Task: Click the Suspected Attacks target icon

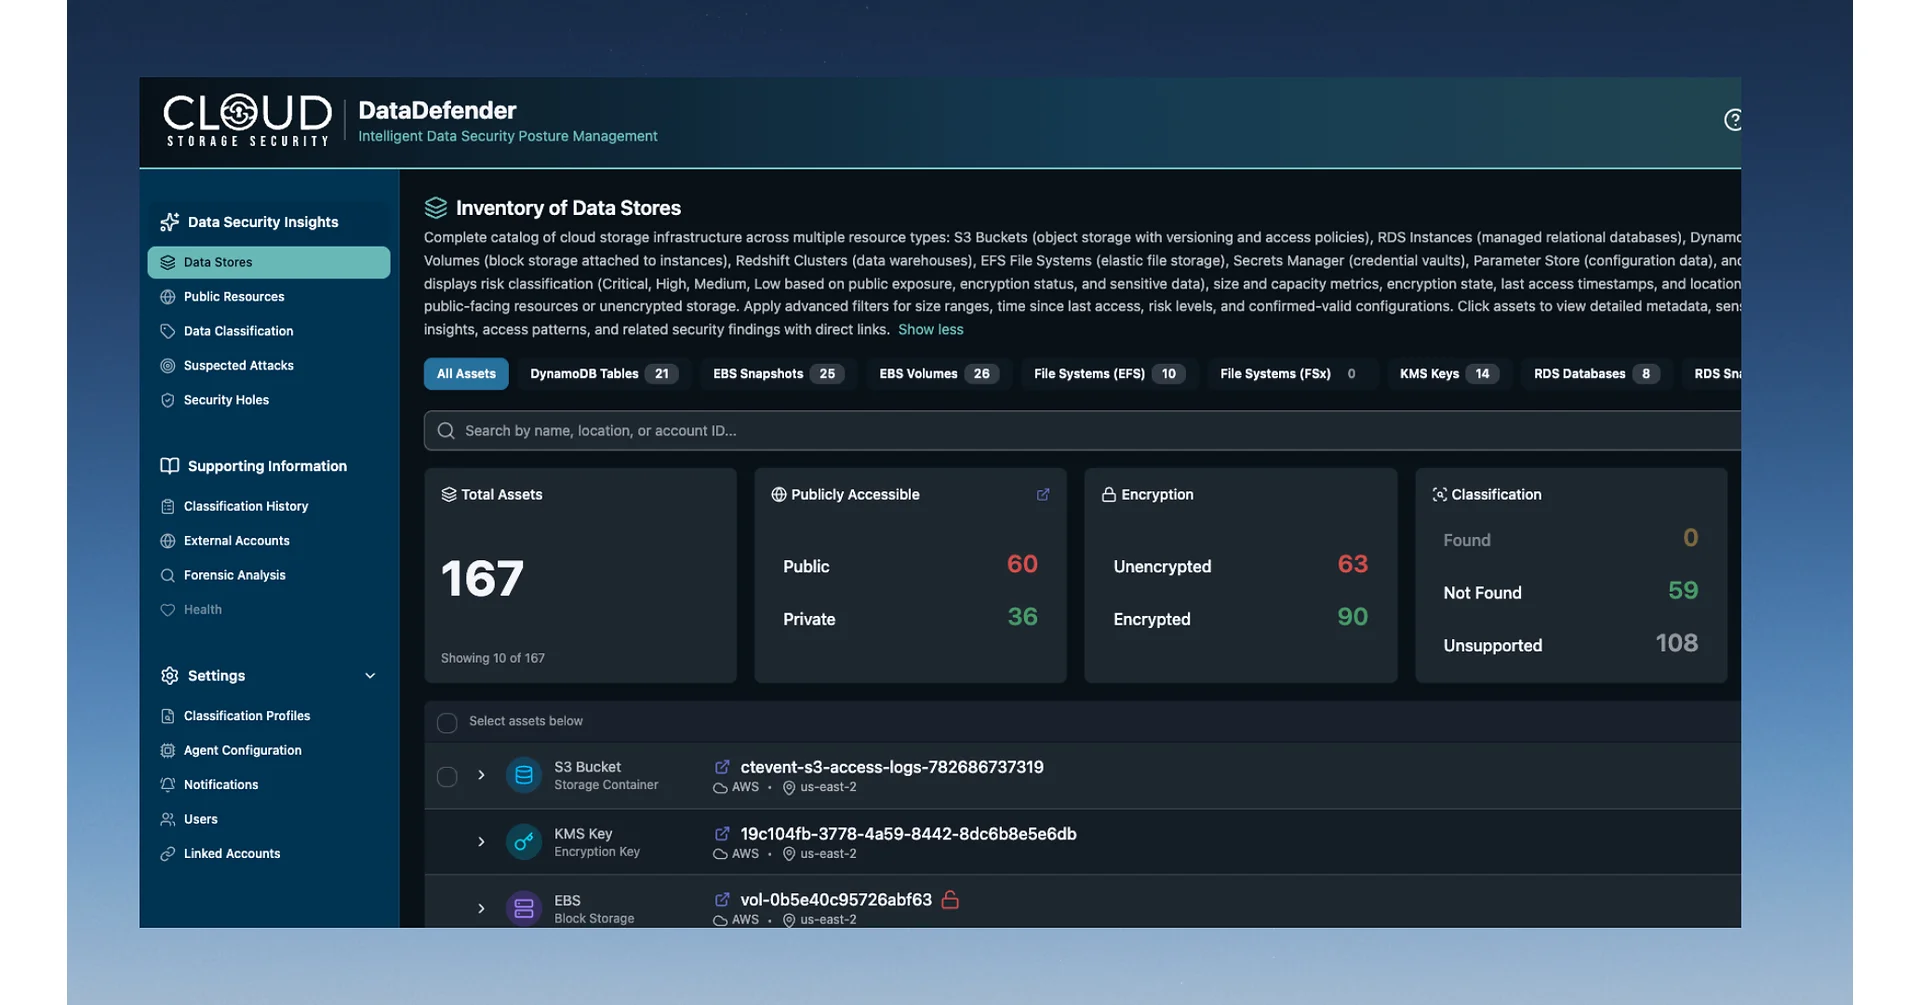Action: coord(168,366)
